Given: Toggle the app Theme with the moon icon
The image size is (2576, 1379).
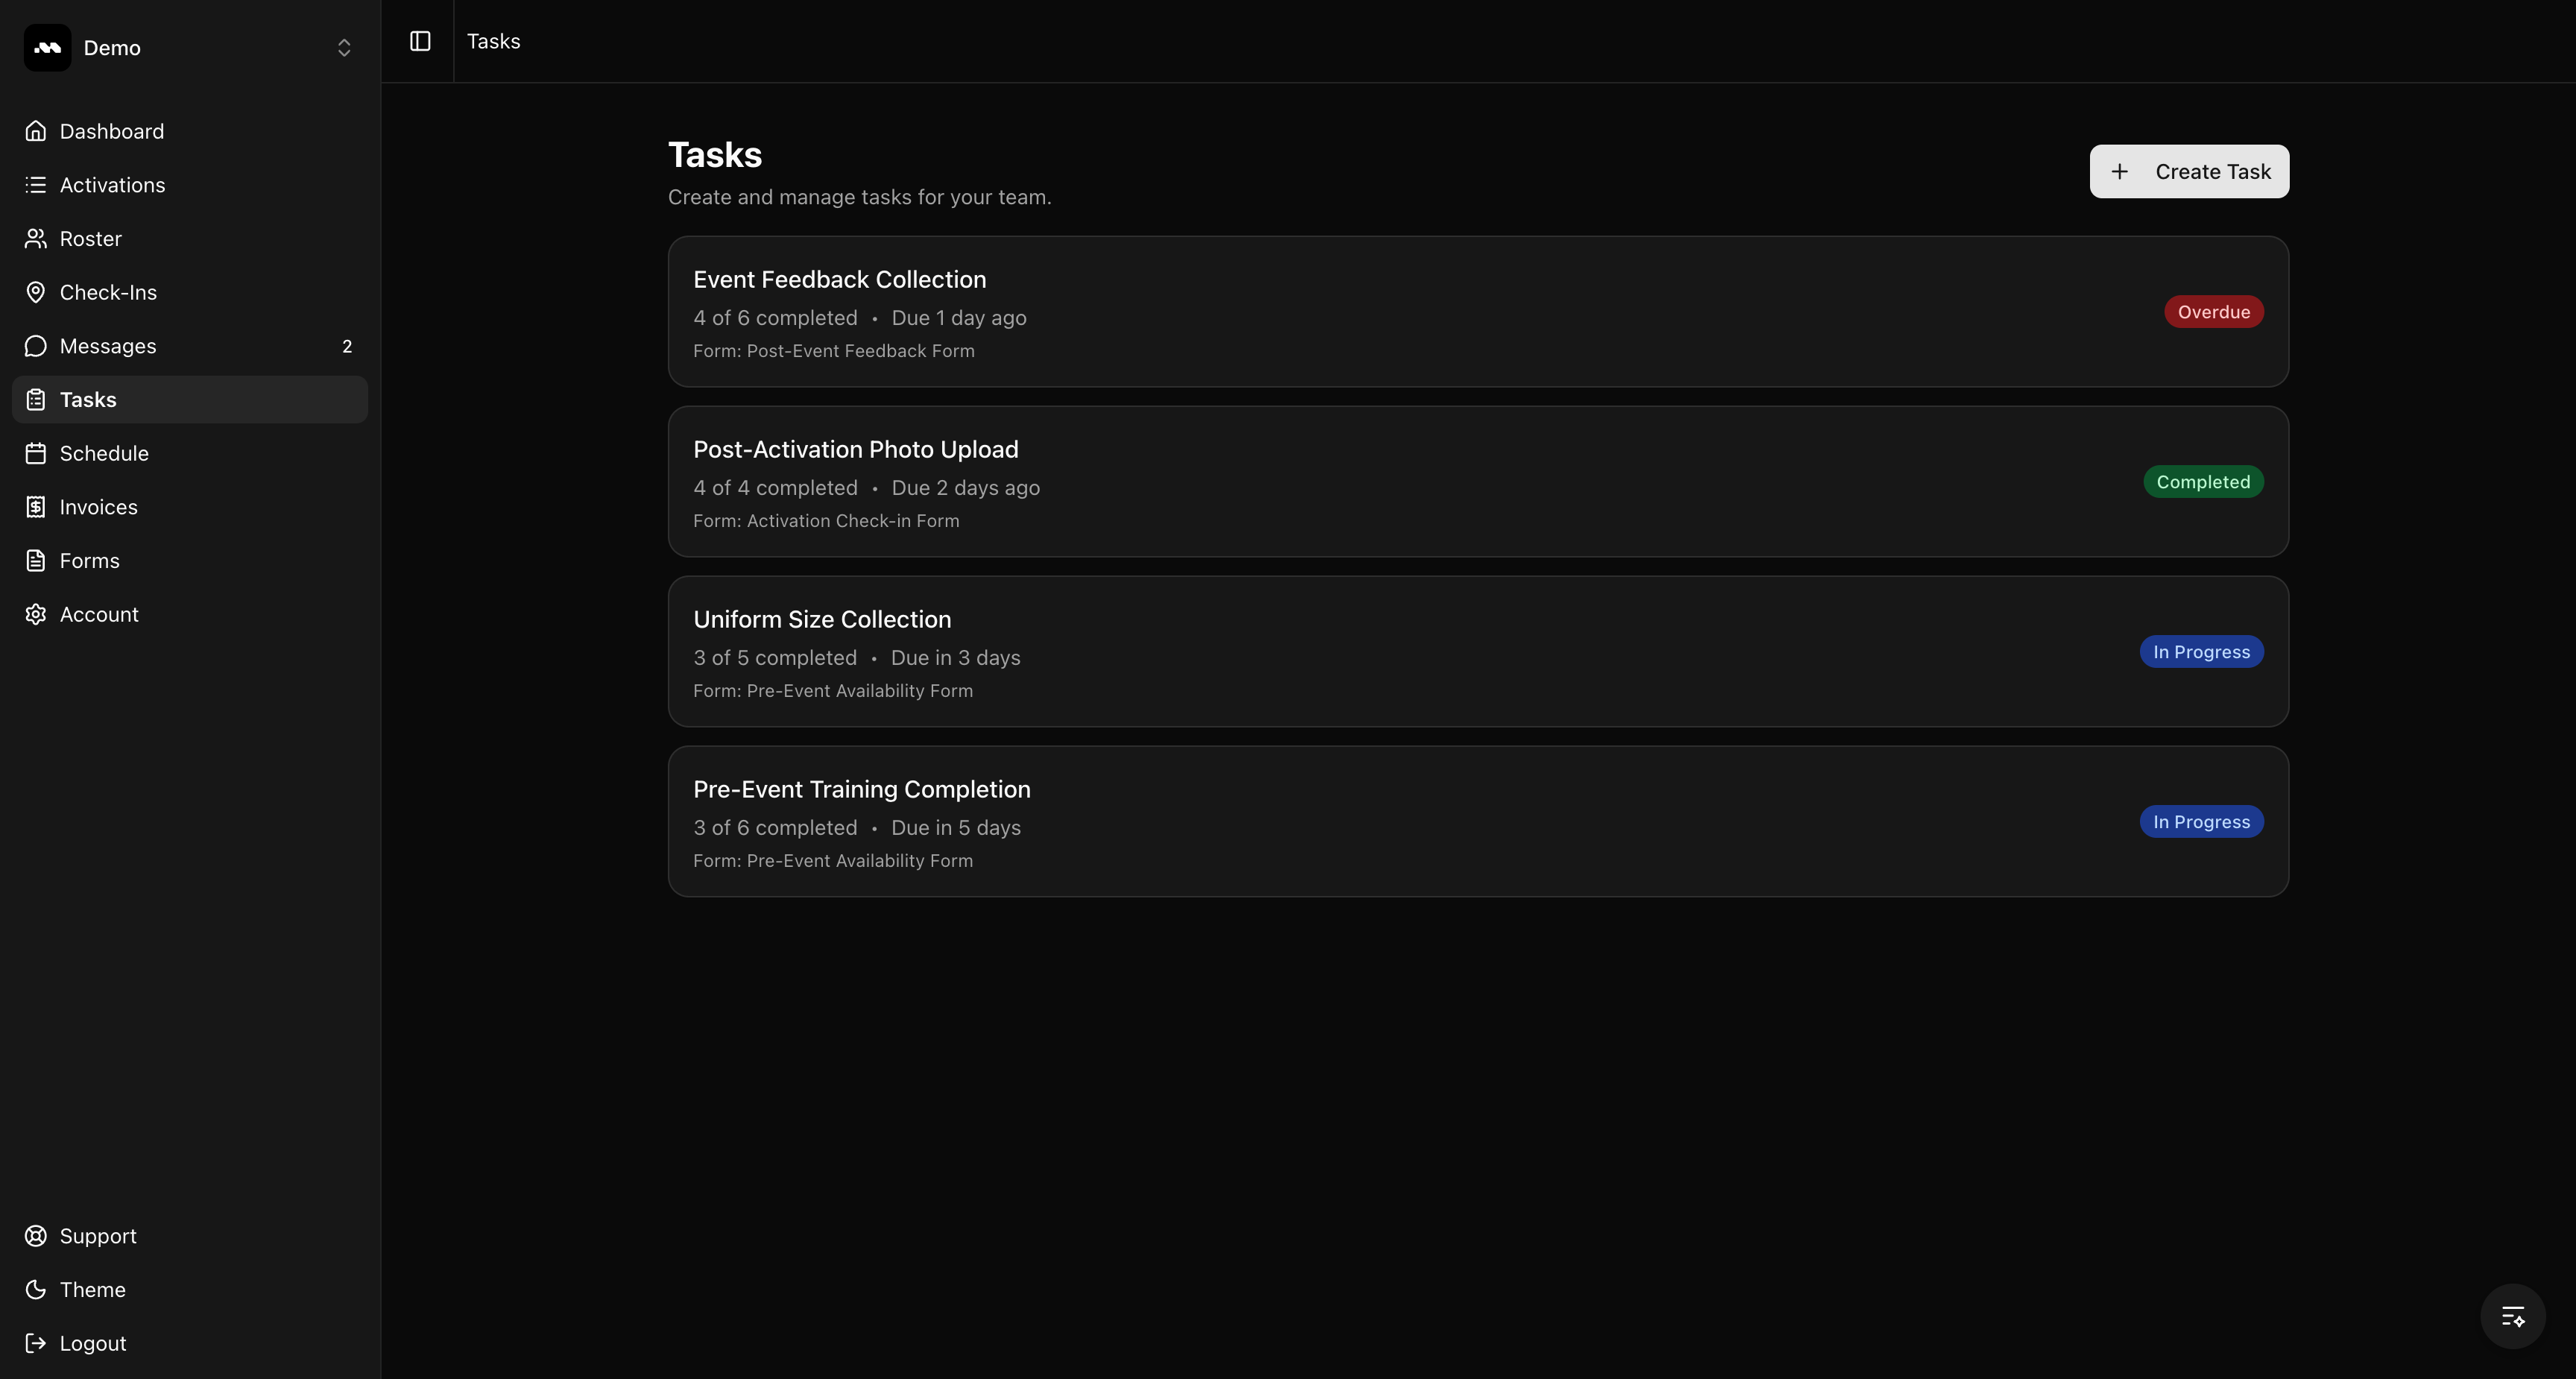Looking at the screenshot, I should pos(36,1290).
